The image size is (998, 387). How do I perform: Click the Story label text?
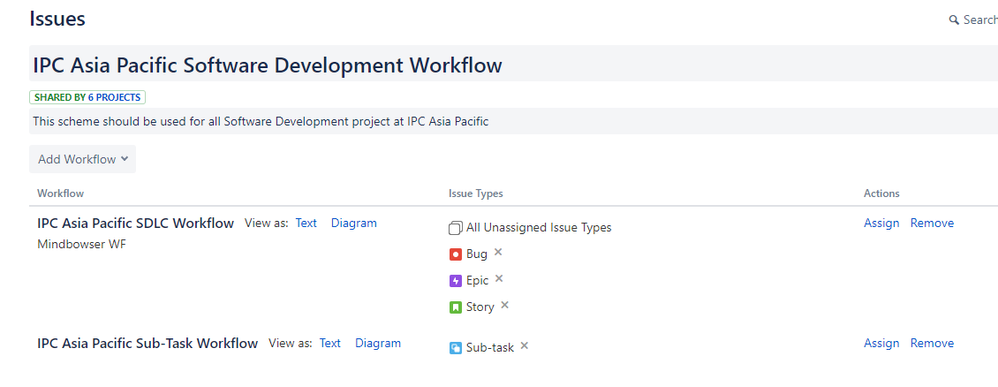pos(480,307)
